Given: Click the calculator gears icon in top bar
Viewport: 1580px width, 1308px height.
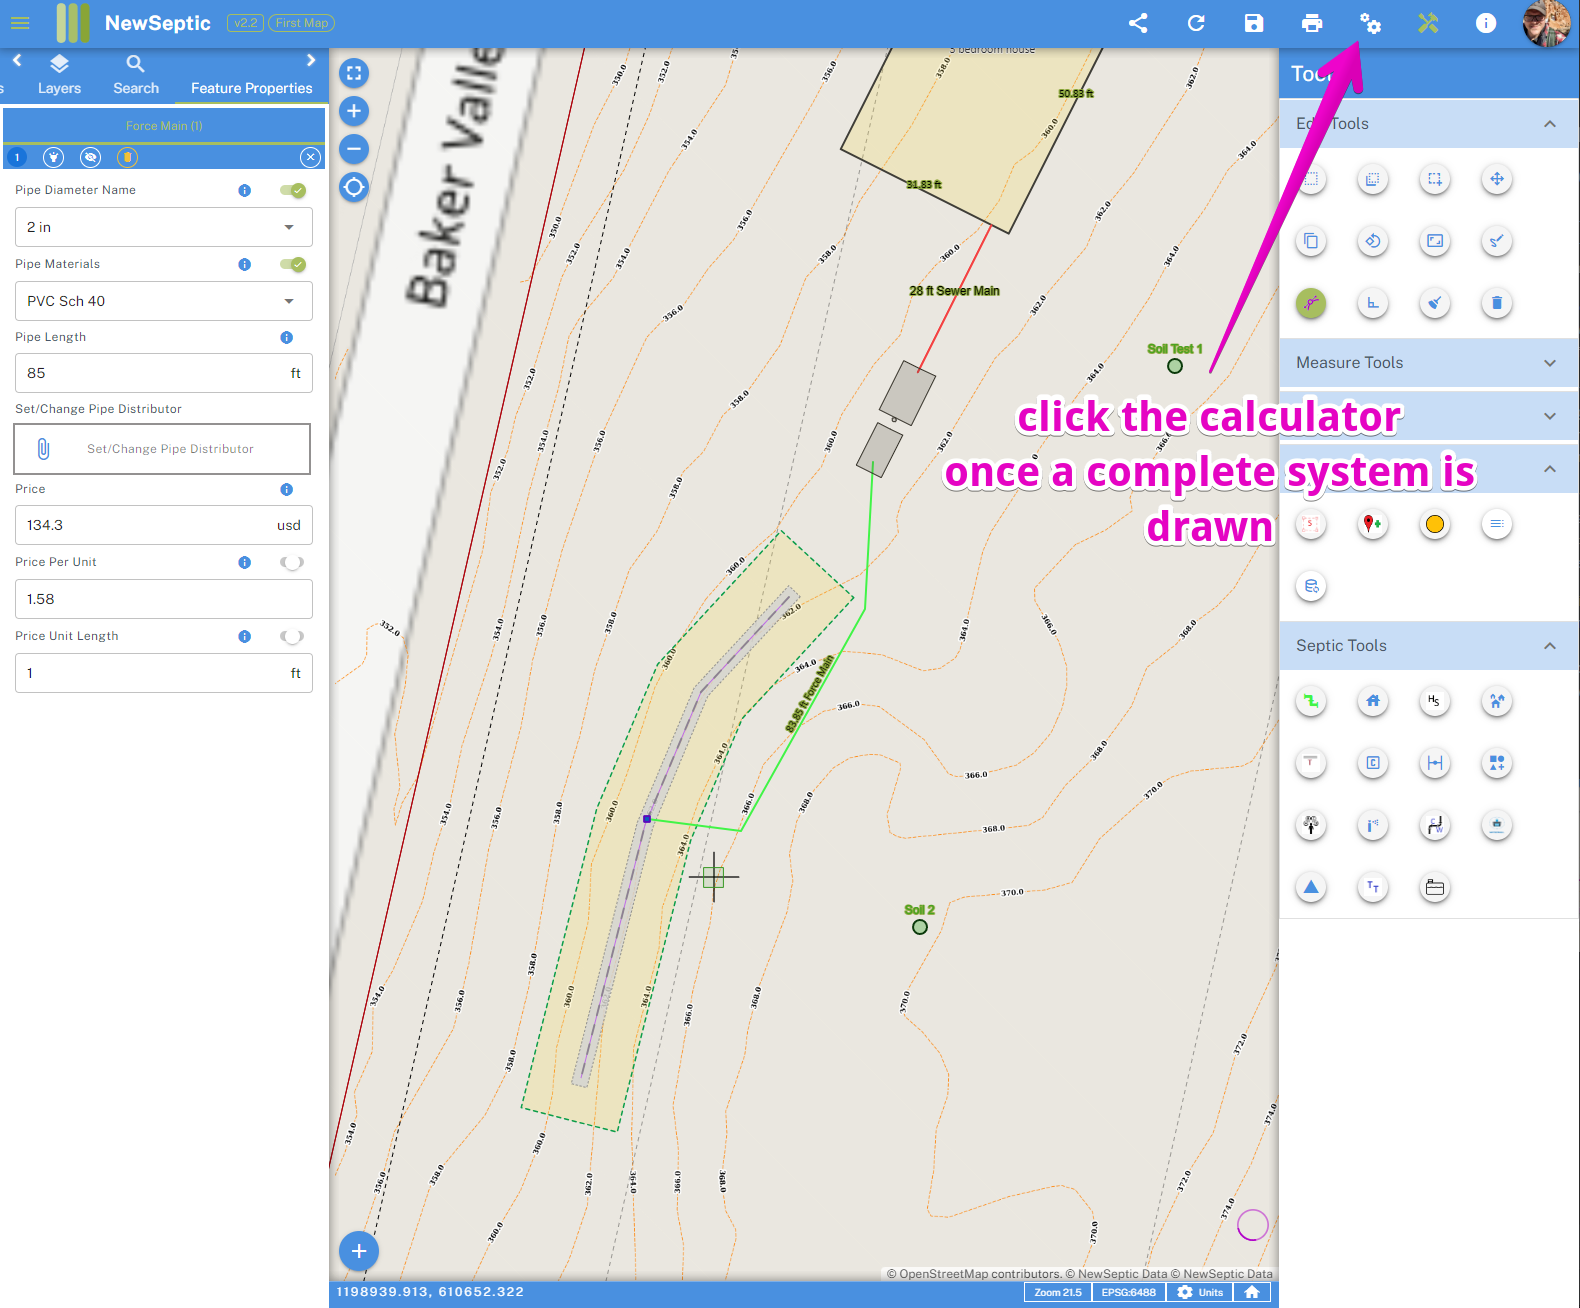Looking at the screenshot, I should [x=1370, y=23].
